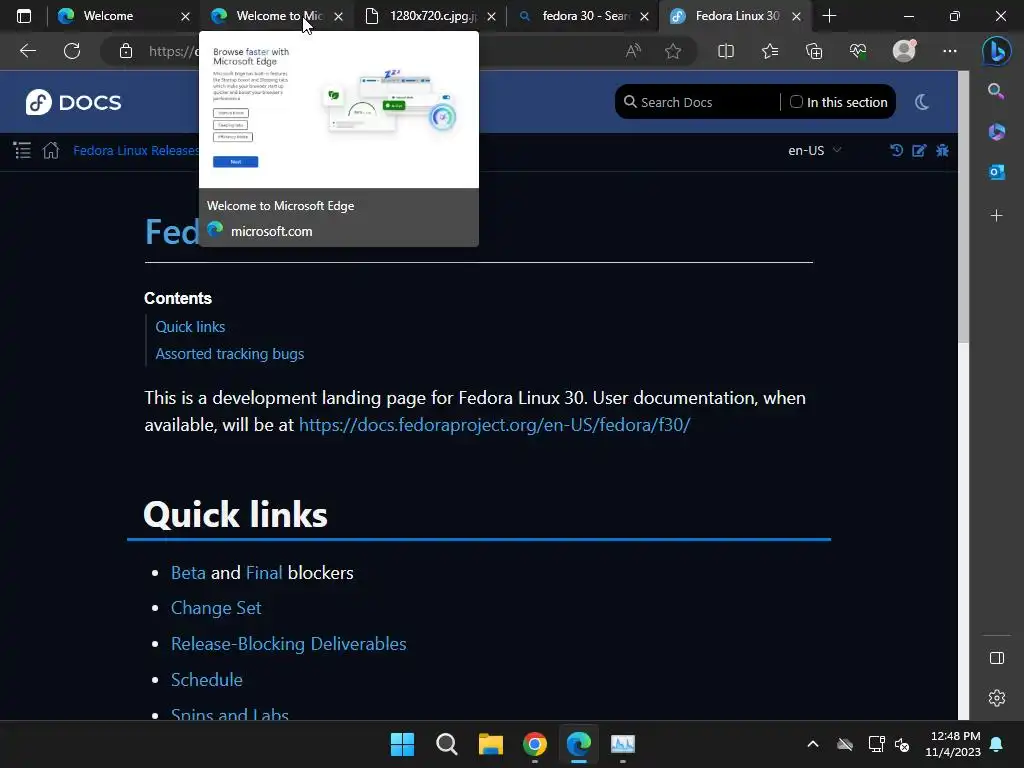Click the Fedora Docs logo

(x=73, y=103)
